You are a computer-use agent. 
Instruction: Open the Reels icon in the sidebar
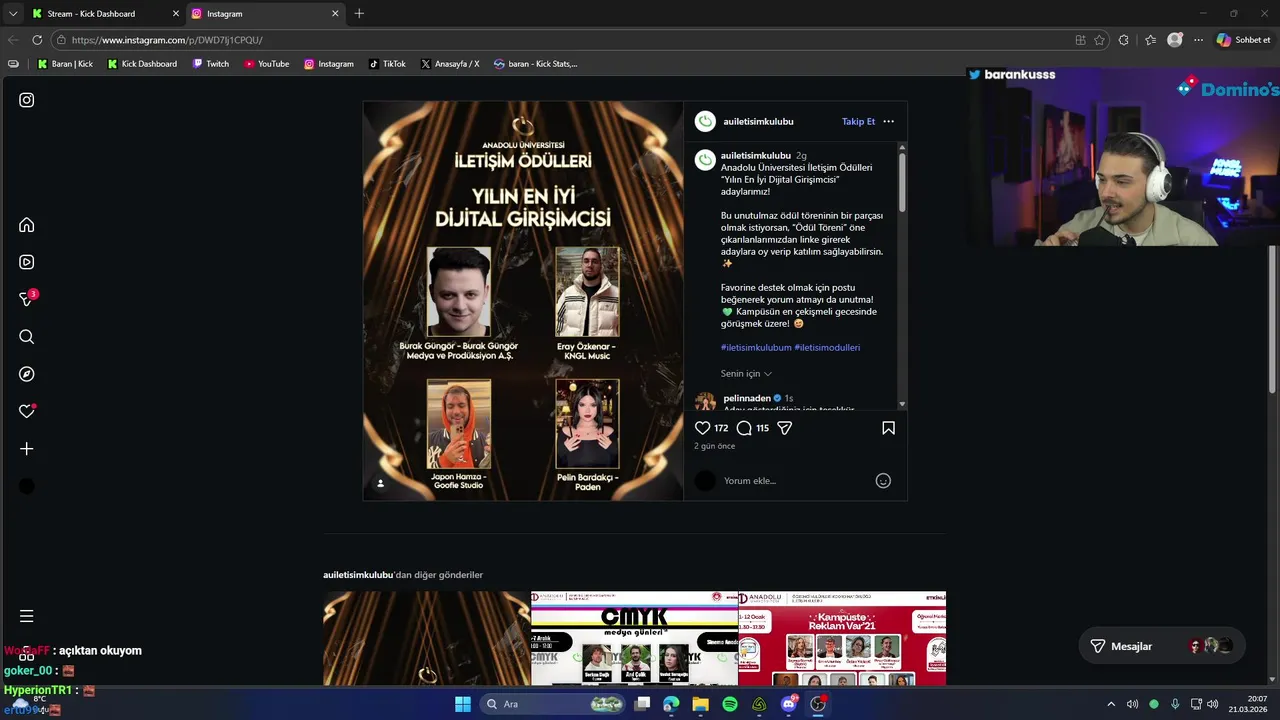click(x=27, y=262)
